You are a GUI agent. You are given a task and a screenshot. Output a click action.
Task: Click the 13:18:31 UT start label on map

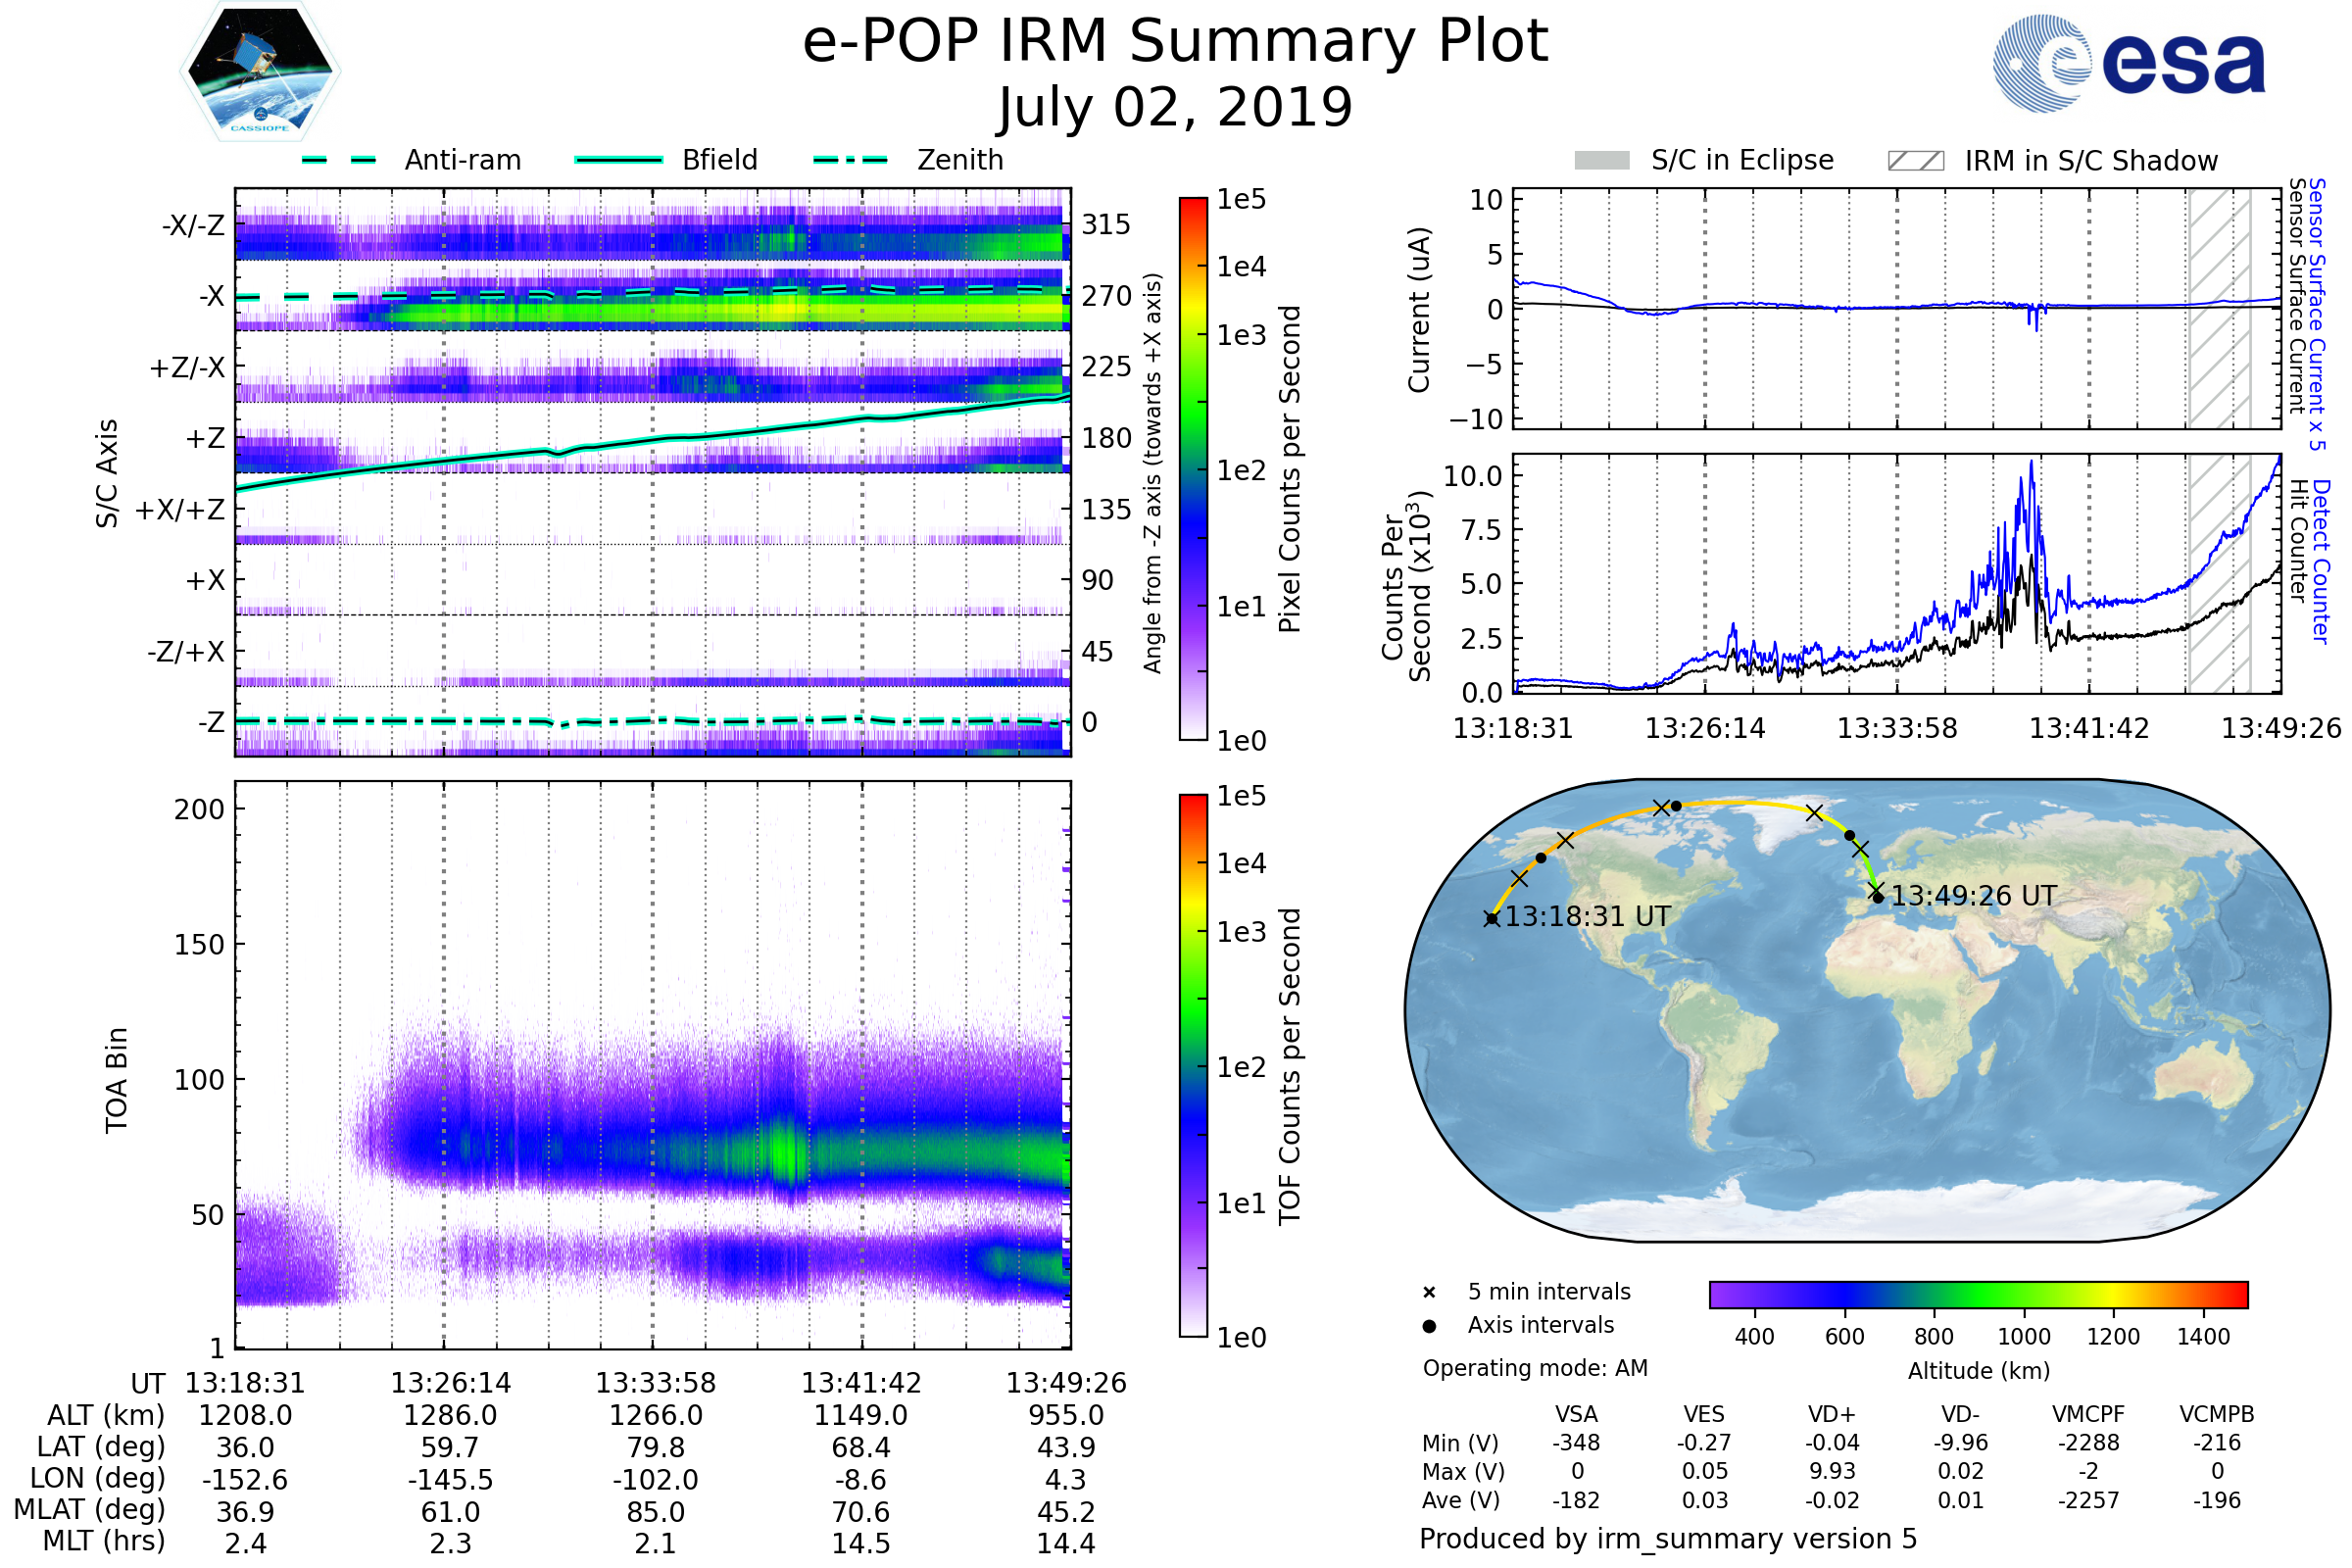(1587, 916)
